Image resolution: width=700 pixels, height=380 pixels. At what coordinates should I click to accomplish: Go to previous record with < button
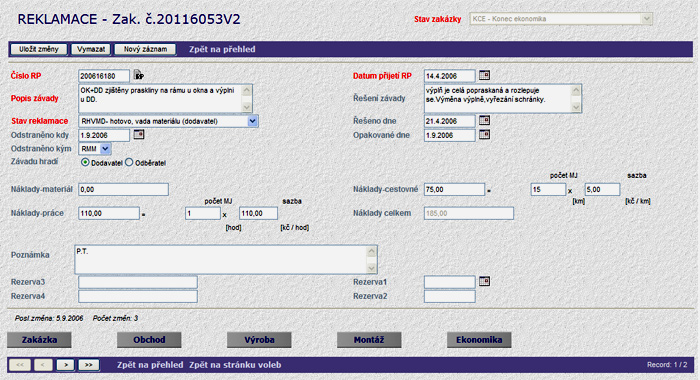pos(43,365)
